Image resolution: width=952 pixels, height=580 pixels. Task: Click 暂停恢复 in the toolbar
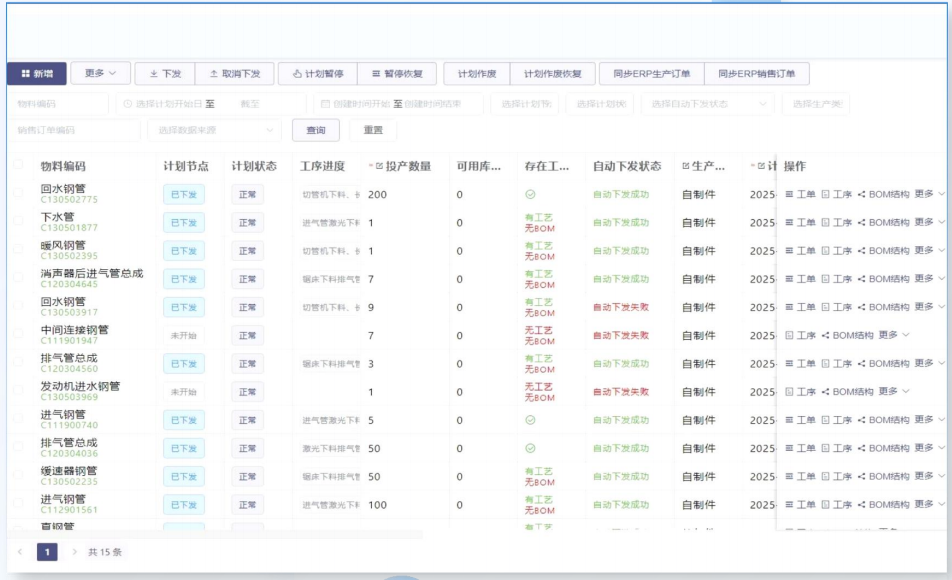pyautogui.click(x=397, y=74)
